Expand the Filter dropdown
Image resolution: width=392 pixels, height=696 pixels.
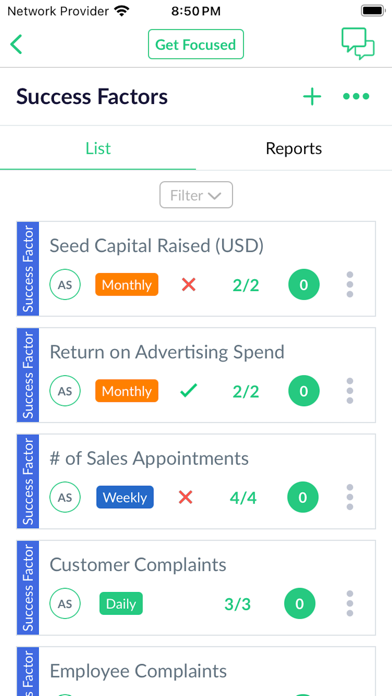[x=196, y=195]
